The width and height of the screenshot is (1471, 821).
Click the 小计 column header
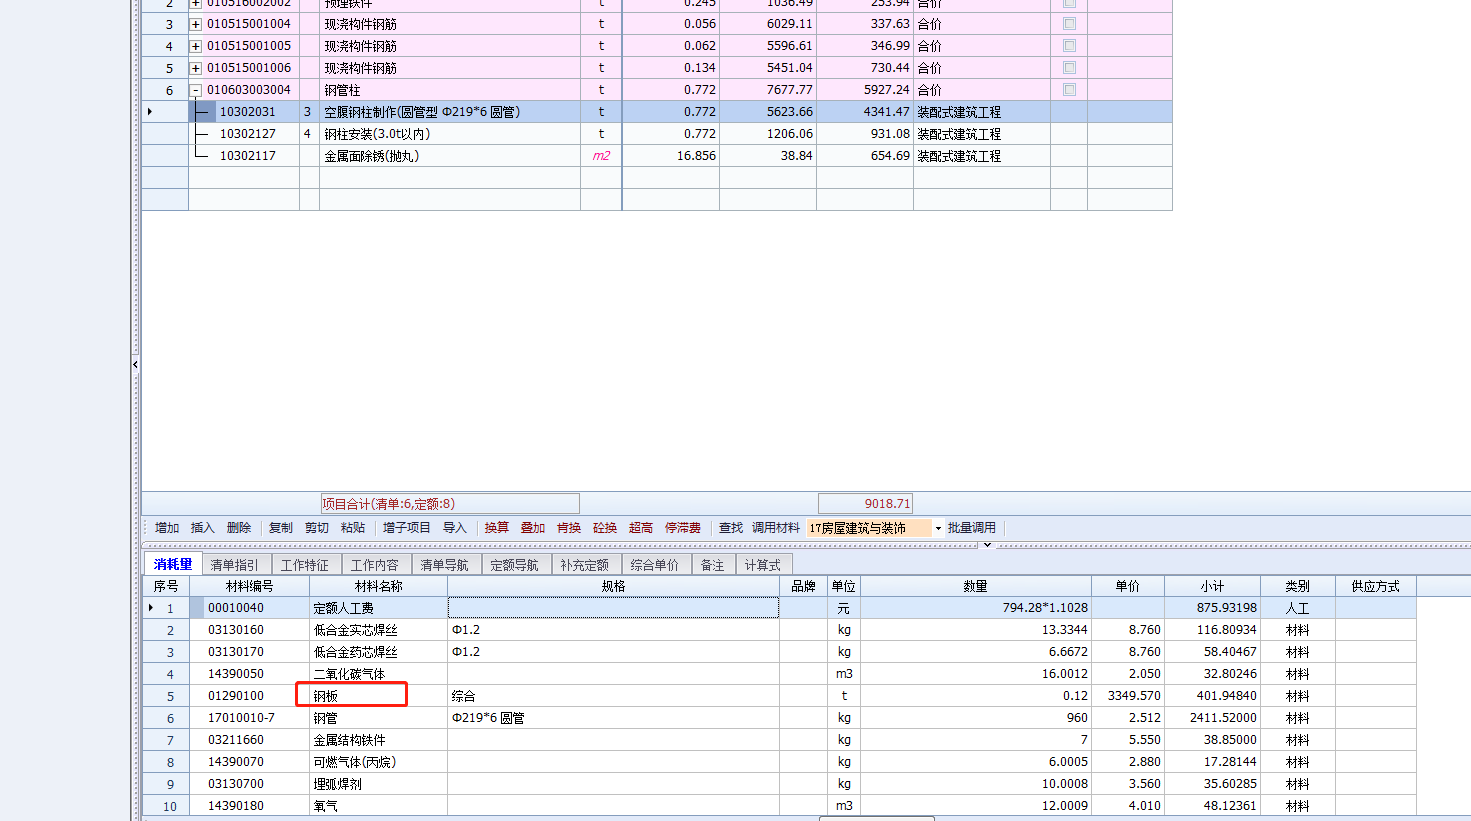click(x=1213, y=587)
